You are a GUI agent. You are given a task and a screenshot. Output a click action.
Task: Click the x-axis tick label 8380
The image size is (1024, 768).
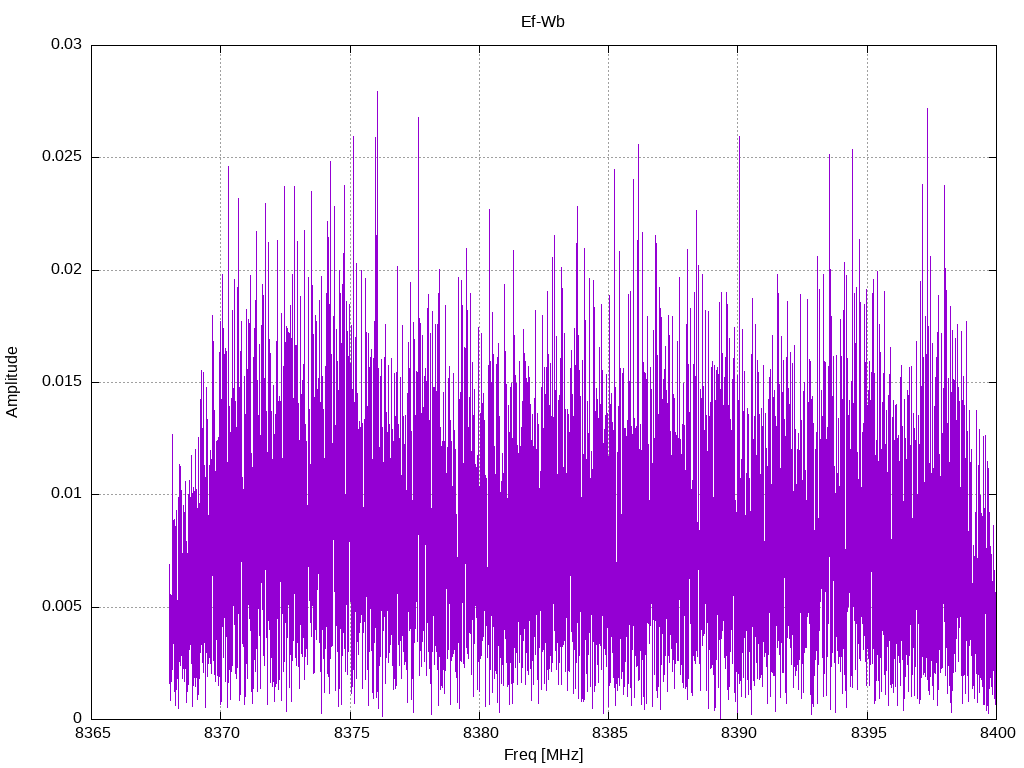(481, 733)
